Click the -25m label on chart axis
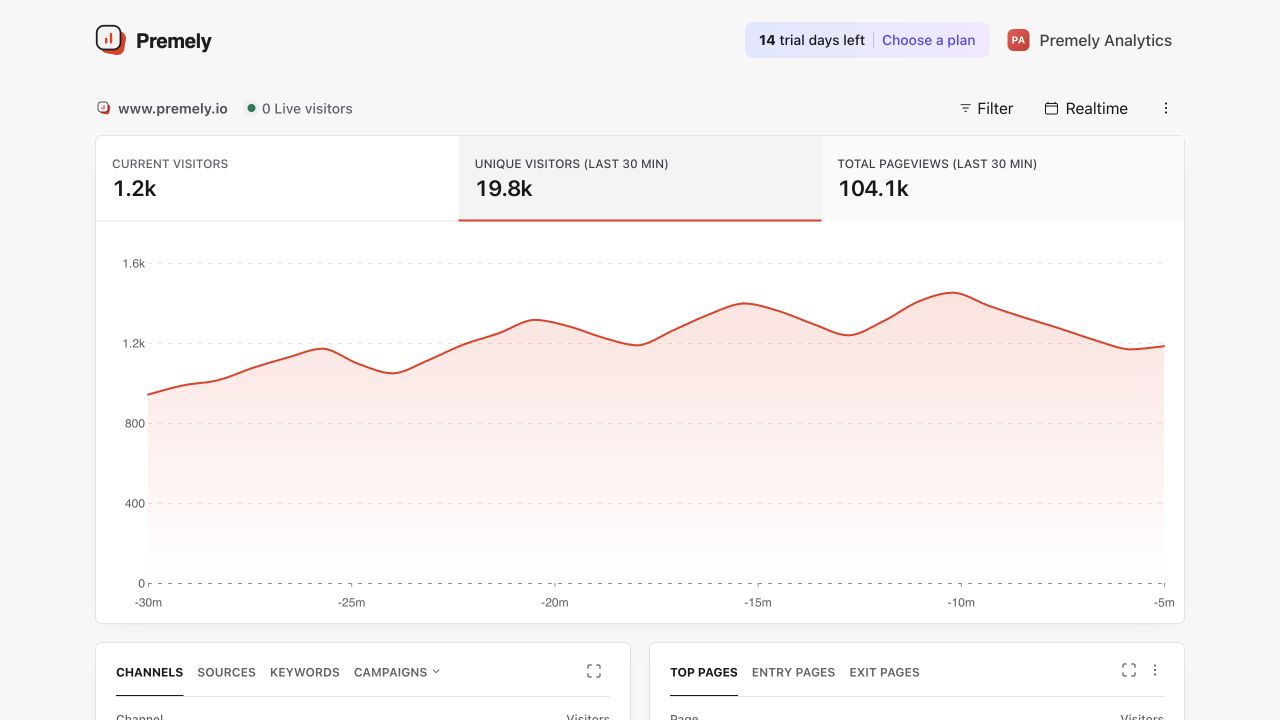Screen dimensions: 1280x720 click(351, 602)
